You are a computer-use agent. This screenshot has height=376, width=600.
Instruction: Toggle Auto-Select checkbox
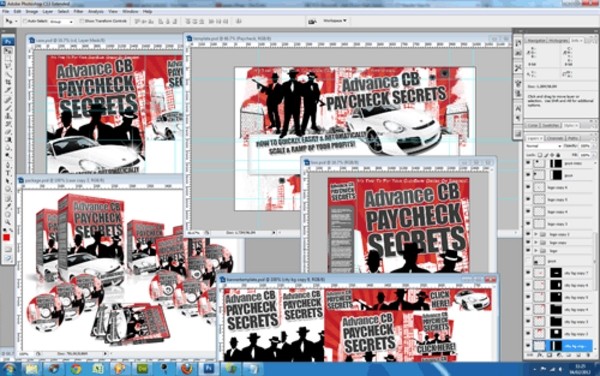(x=25, y=21)
